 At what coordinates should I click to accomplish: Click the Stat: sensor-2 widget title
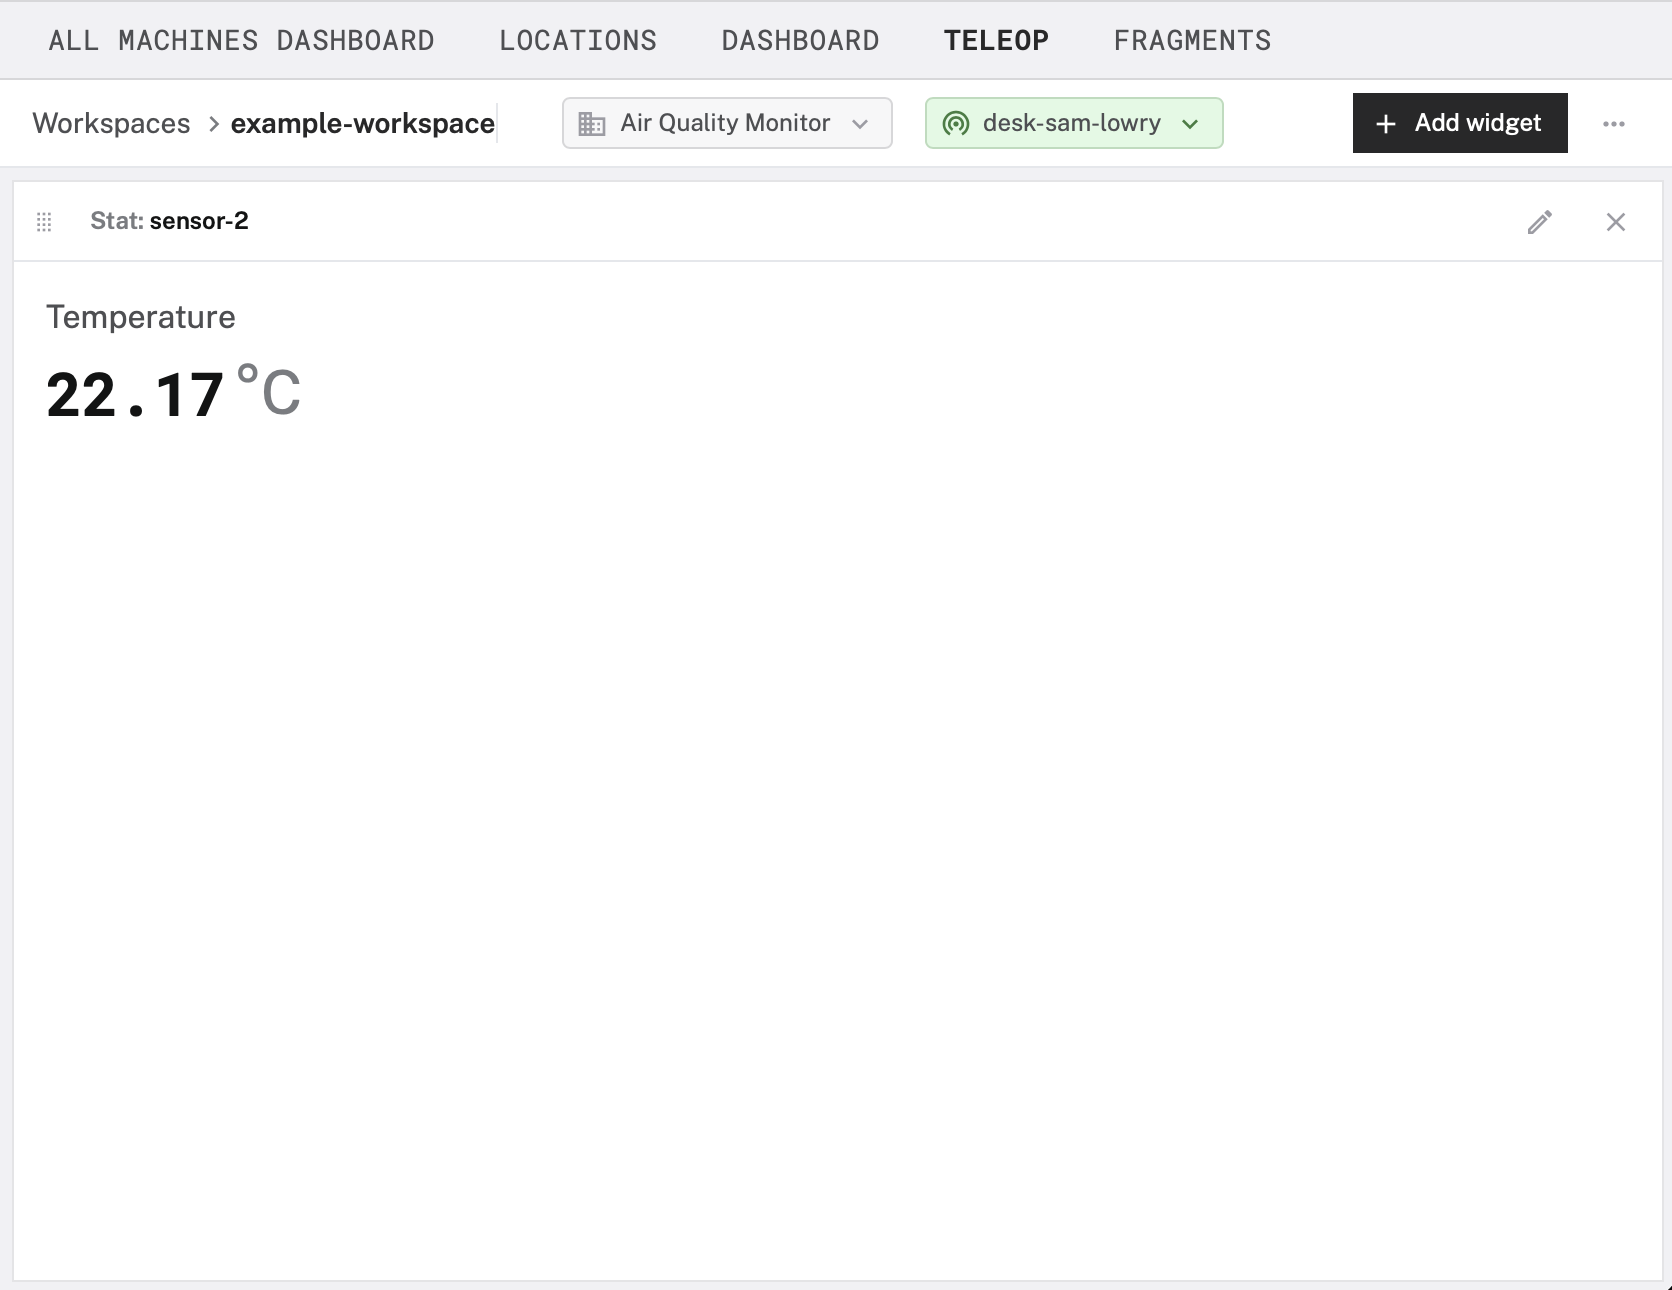pos(170,221)
